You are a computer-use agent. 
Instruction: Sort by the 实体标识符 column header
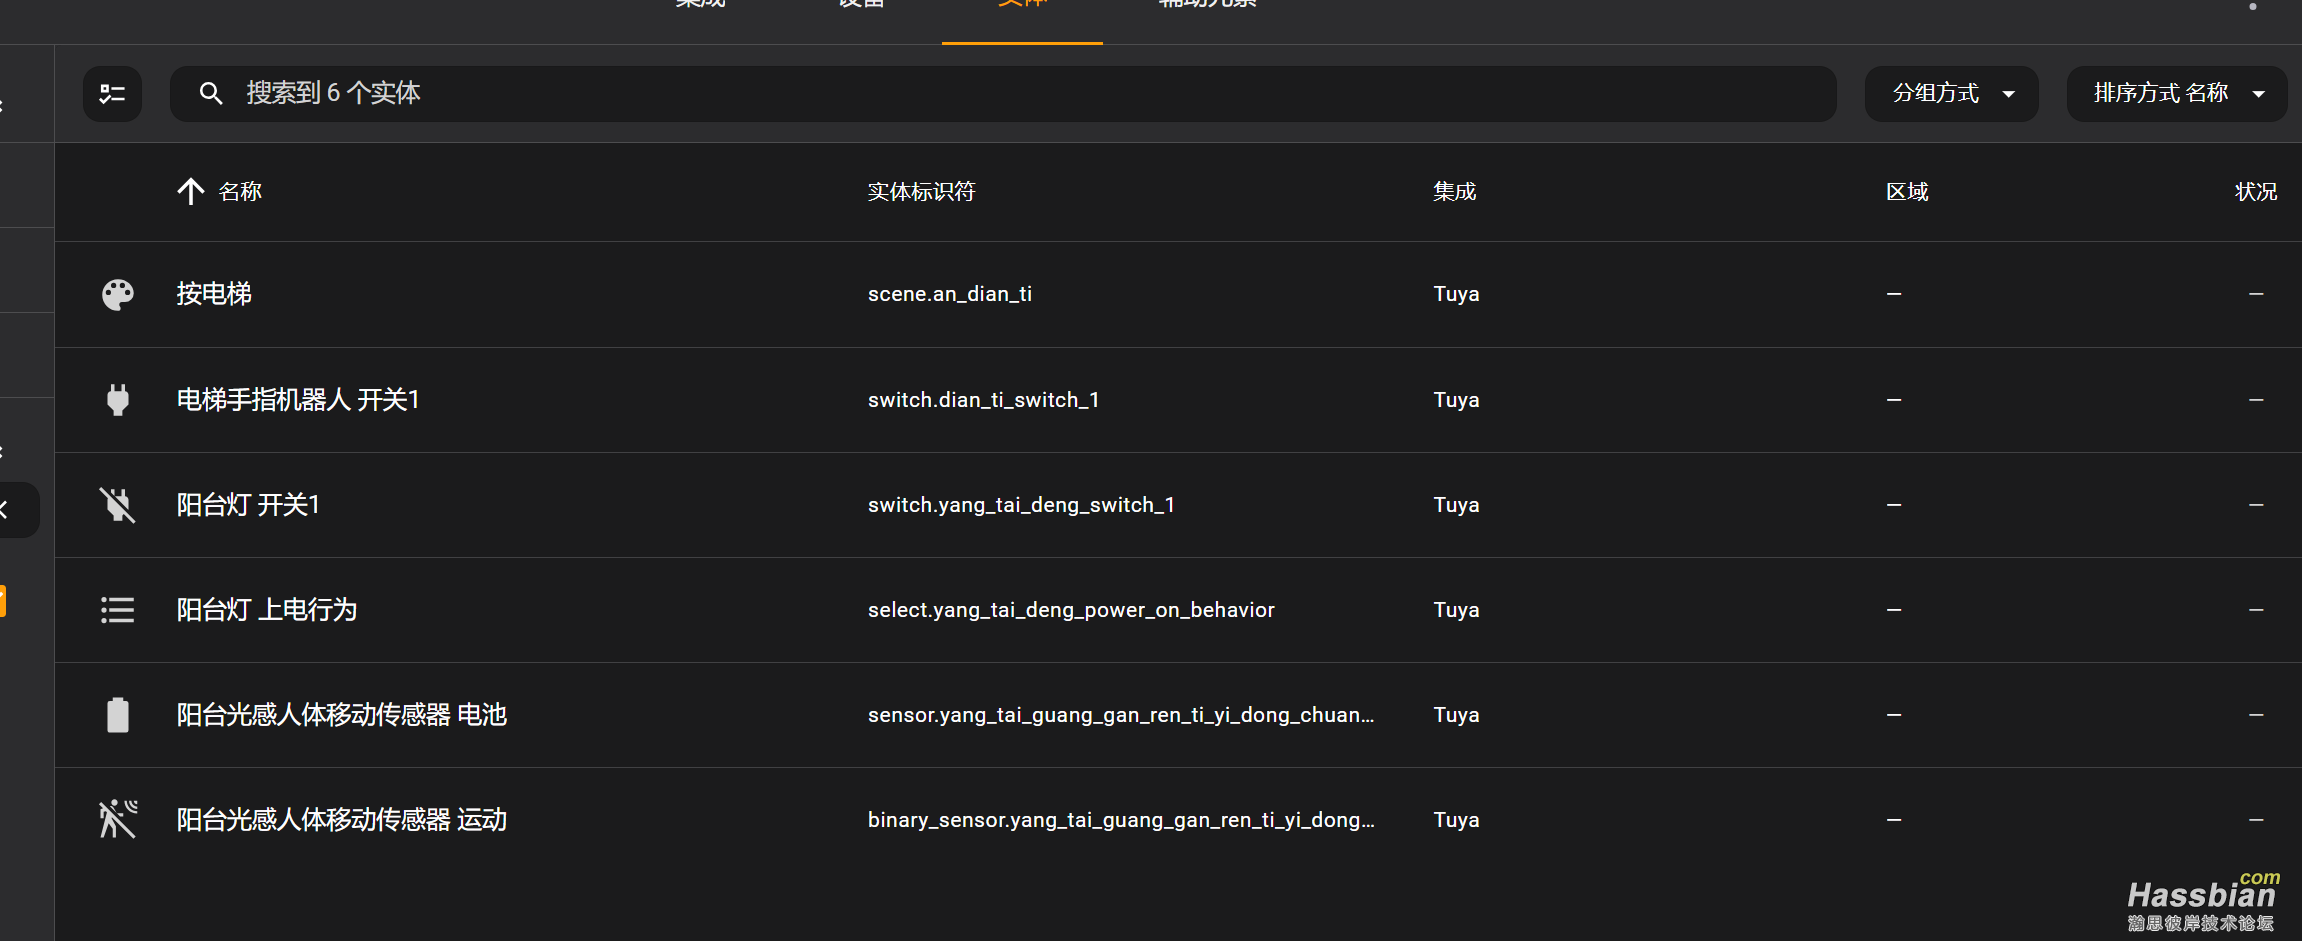click(x=921, y=191)
